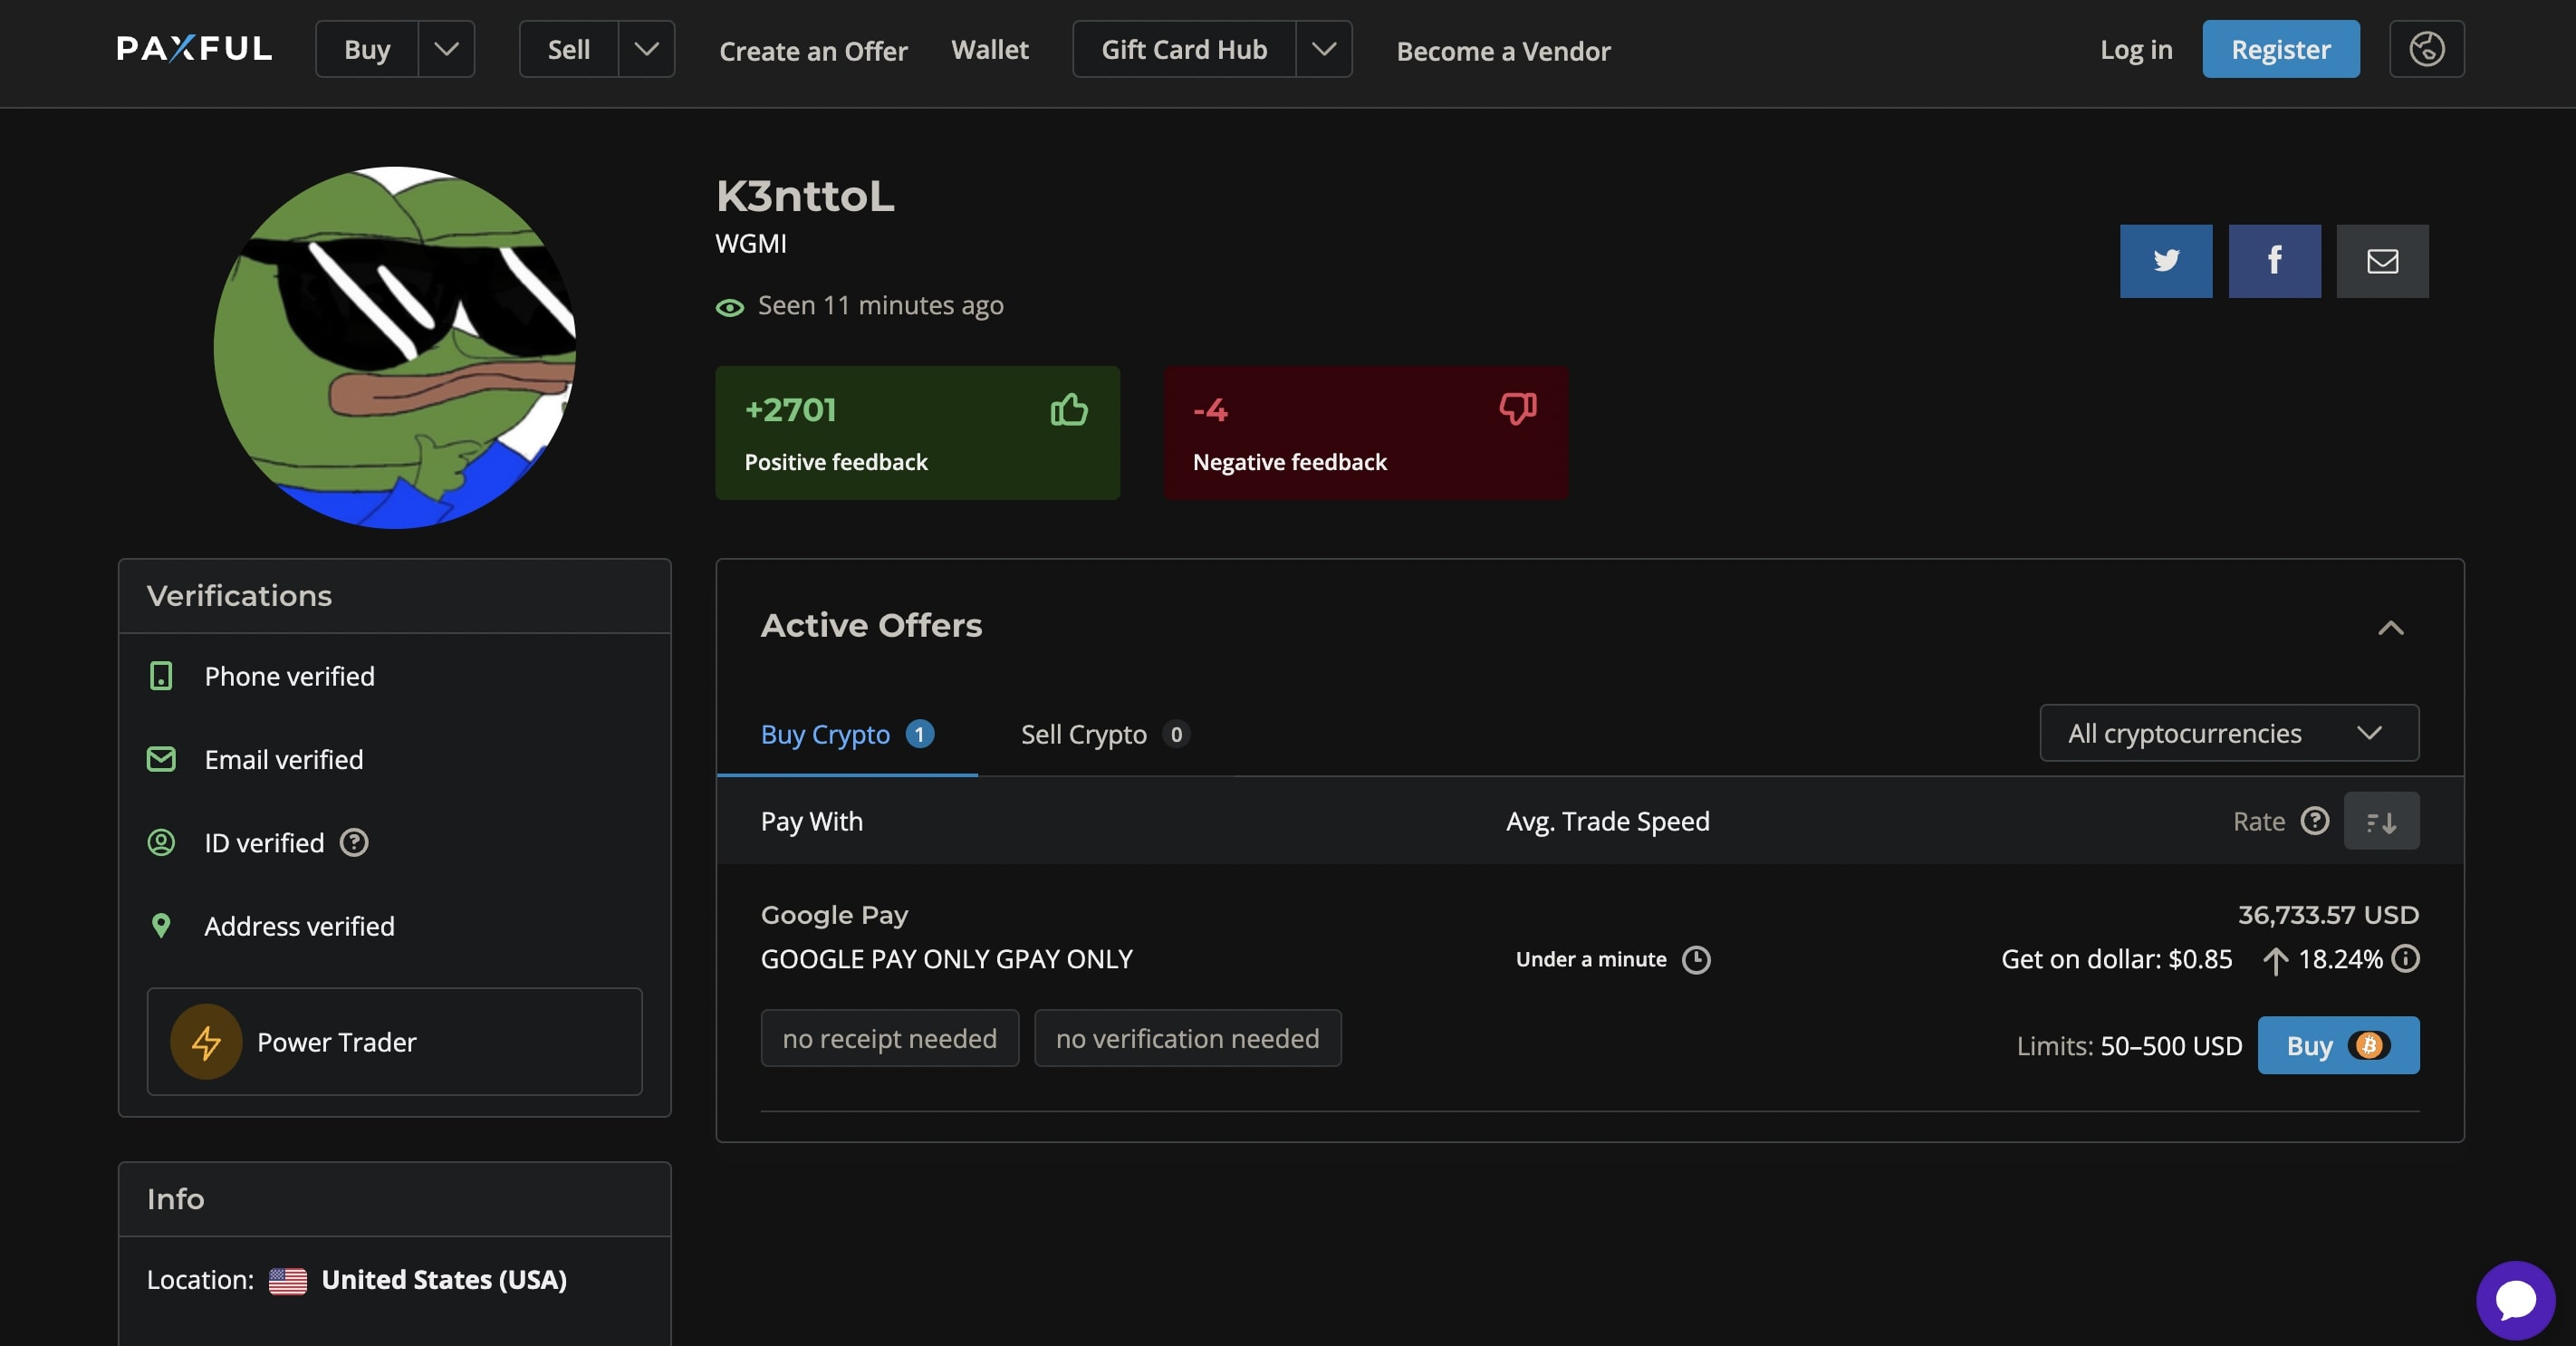Share profile via email envelope icon

(x=2382, y=261)
